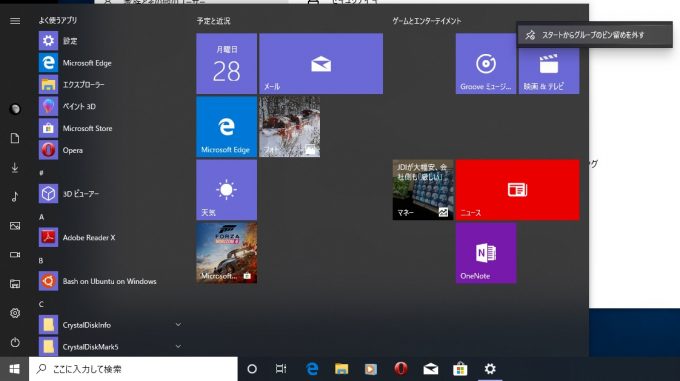Open the red News (ニュース) tile
The image size is (680, 381).
(517, 190)
